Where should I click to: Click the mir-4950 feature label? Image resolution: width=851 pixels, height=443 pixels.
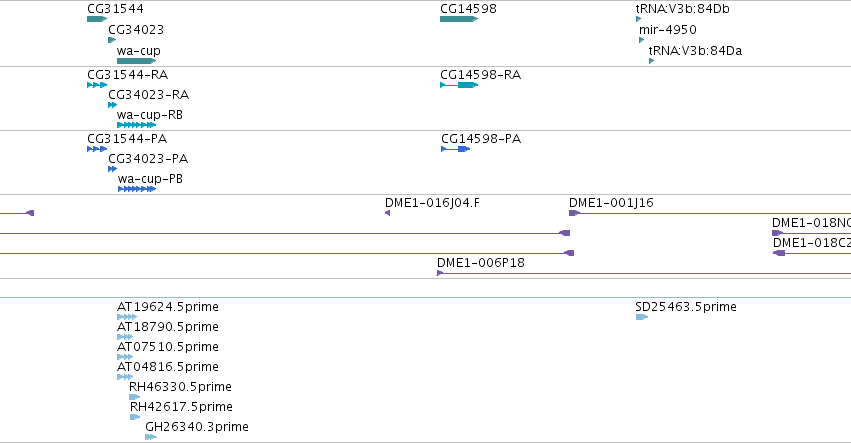pyautogui.click(x=668, y=30)
